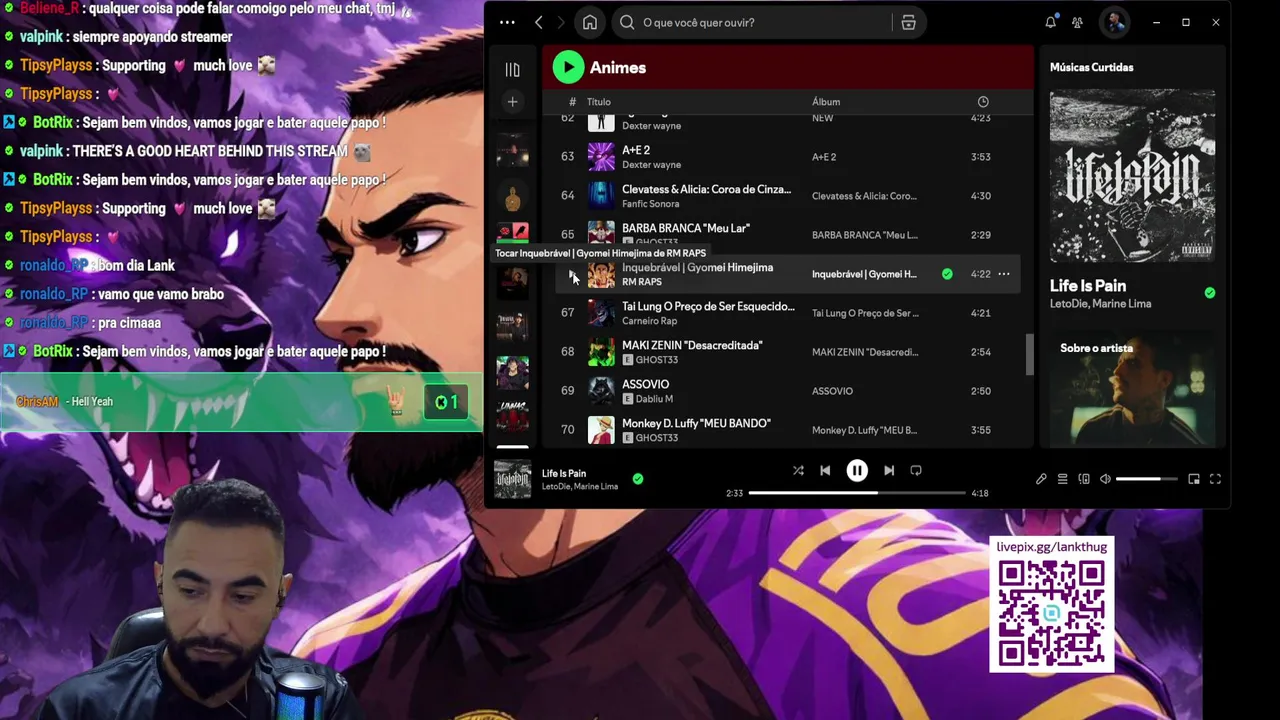This screenshot has height=720, width=1280.
Task: Select Monkey D. Luffy "MEU BANDO" track
Action: point(696,423)
